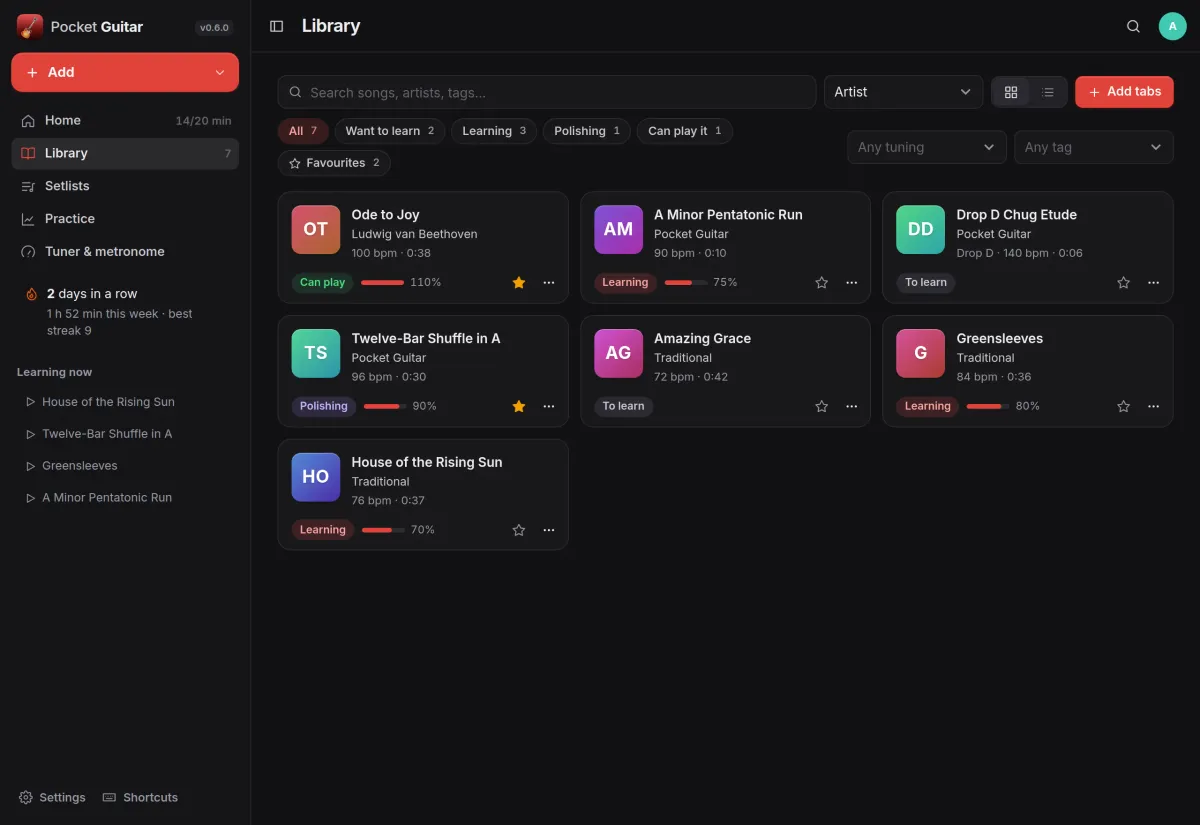The width and height of the screenshot is (1200, 825).
Task: Unfavourite Ode to Joy star
Action: pos(519,283)
